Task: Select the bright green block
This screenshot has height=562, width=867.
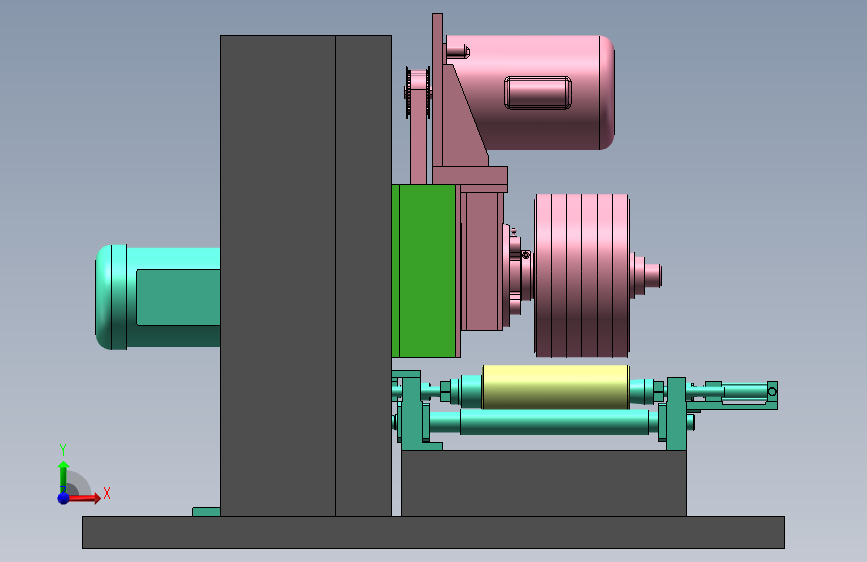Action: (425, 271)
